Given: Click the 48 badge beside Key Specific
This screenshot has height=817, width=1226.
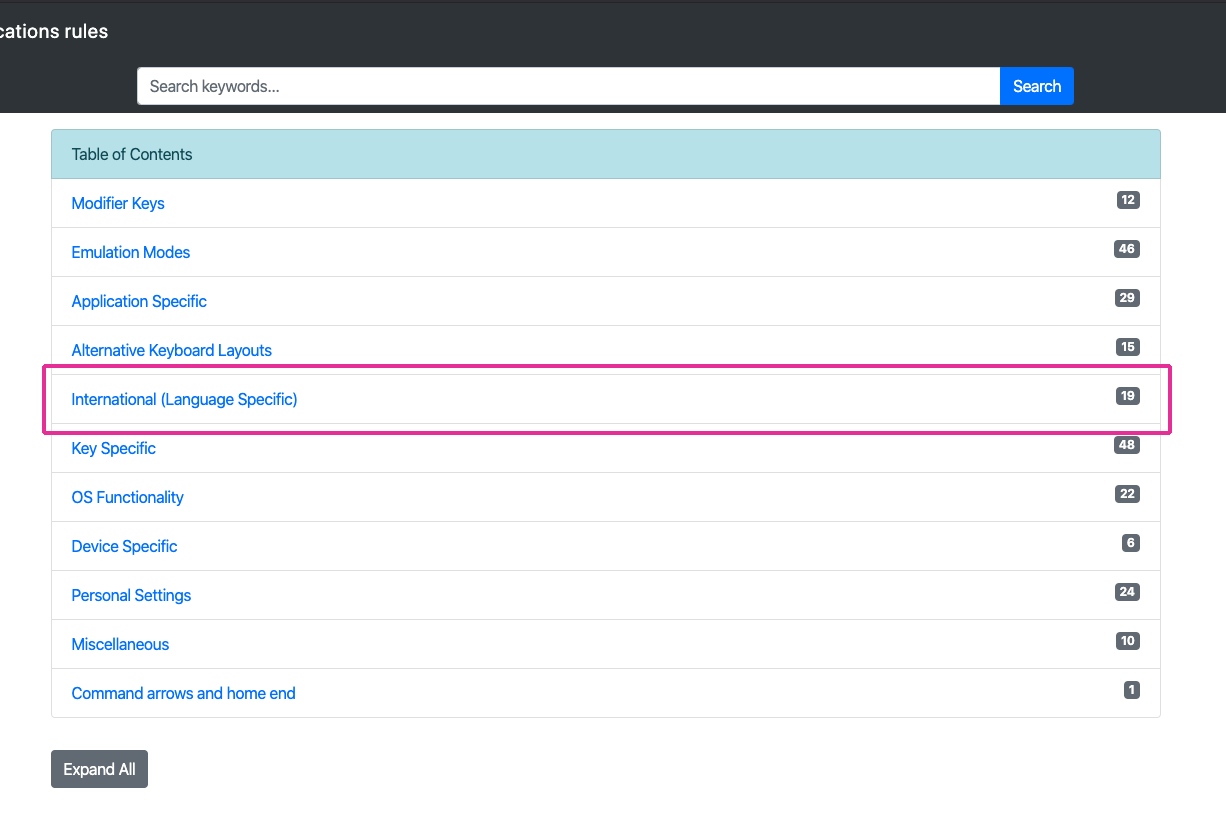Looking at the screenshot, I should 1127,445.
